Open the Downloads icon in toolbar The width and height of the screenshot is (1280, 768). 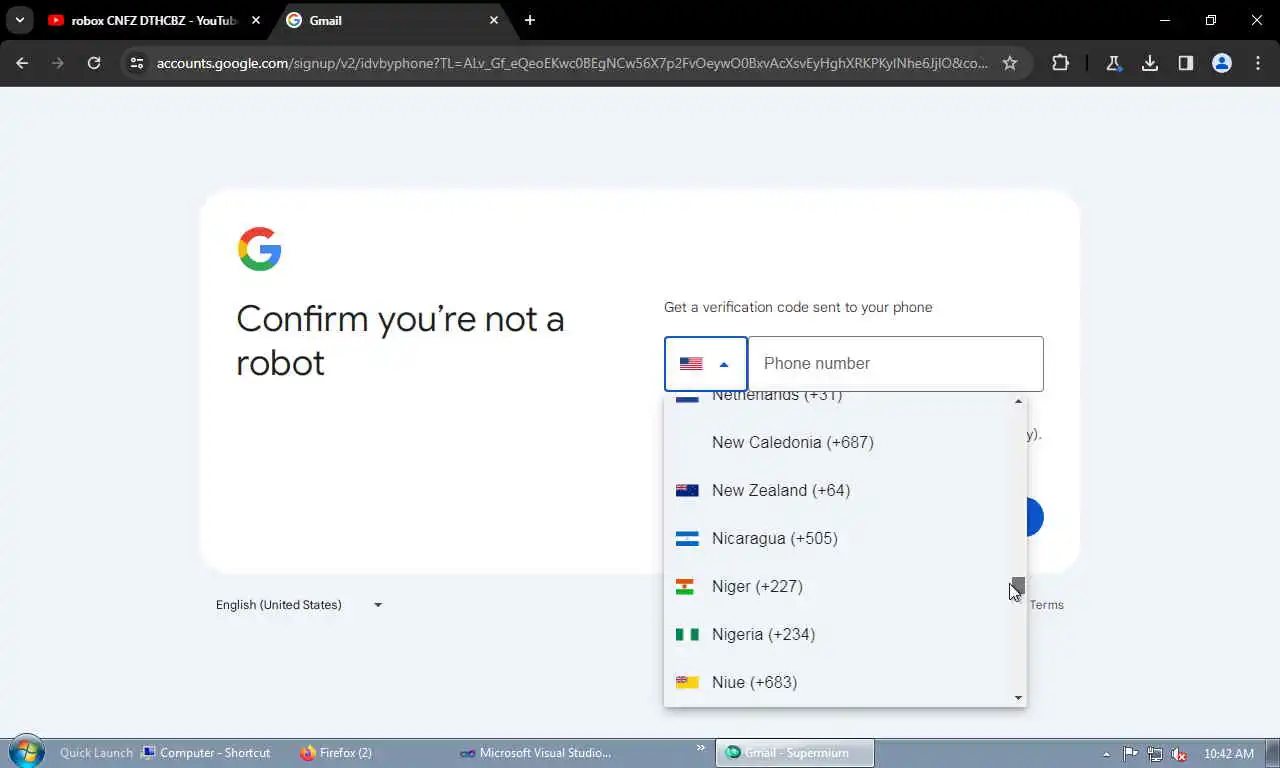click(1150, 63)
